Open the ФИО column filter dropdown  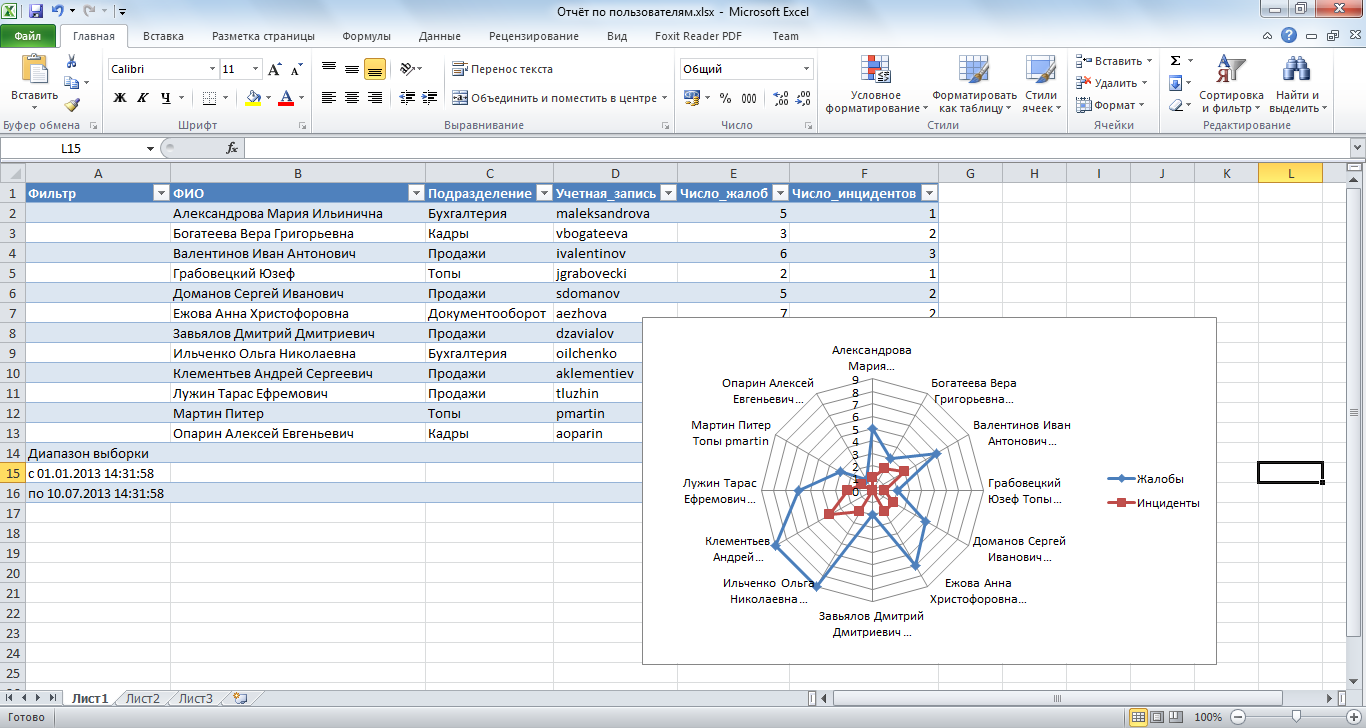tap(416, 193)
